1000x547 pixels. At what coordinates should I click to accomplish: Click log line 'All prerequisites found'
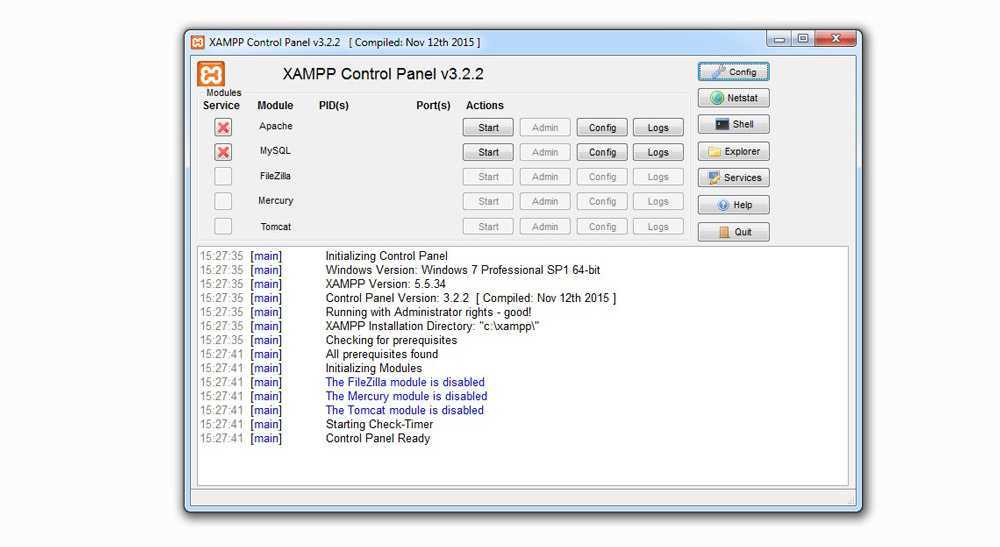382,354
